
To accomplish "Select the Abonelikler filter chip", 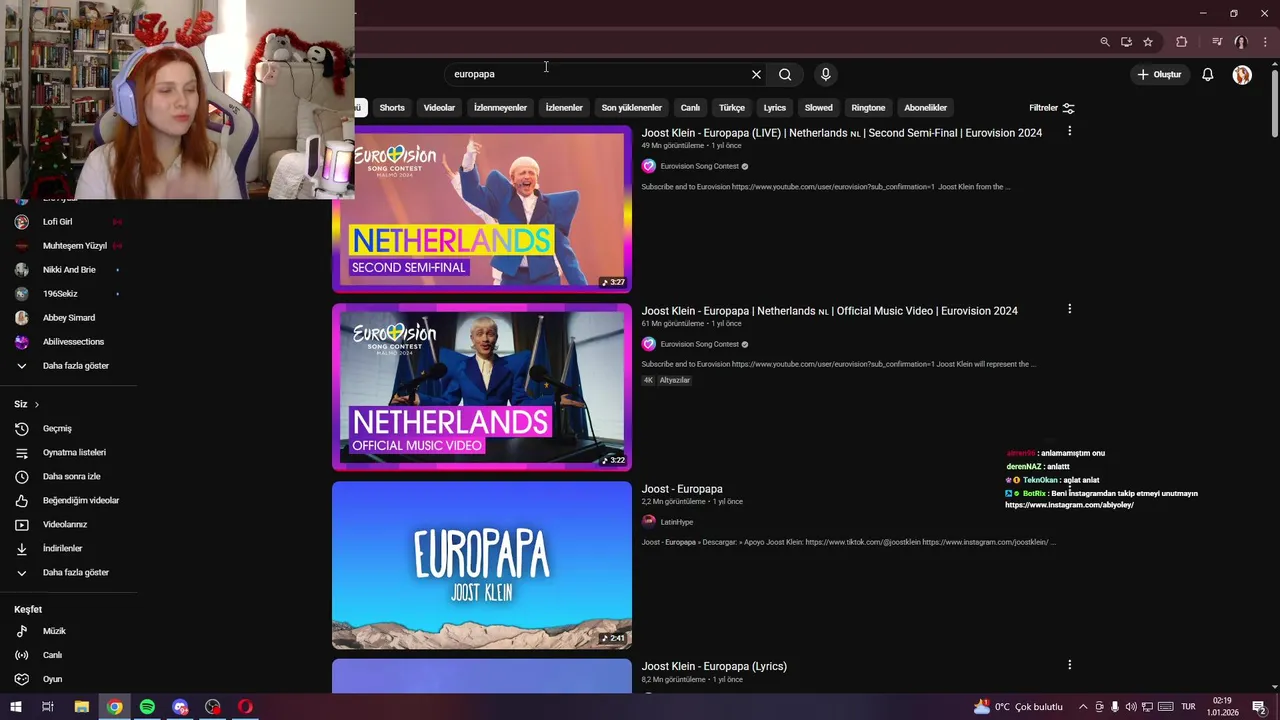I will tap(925, 108).
